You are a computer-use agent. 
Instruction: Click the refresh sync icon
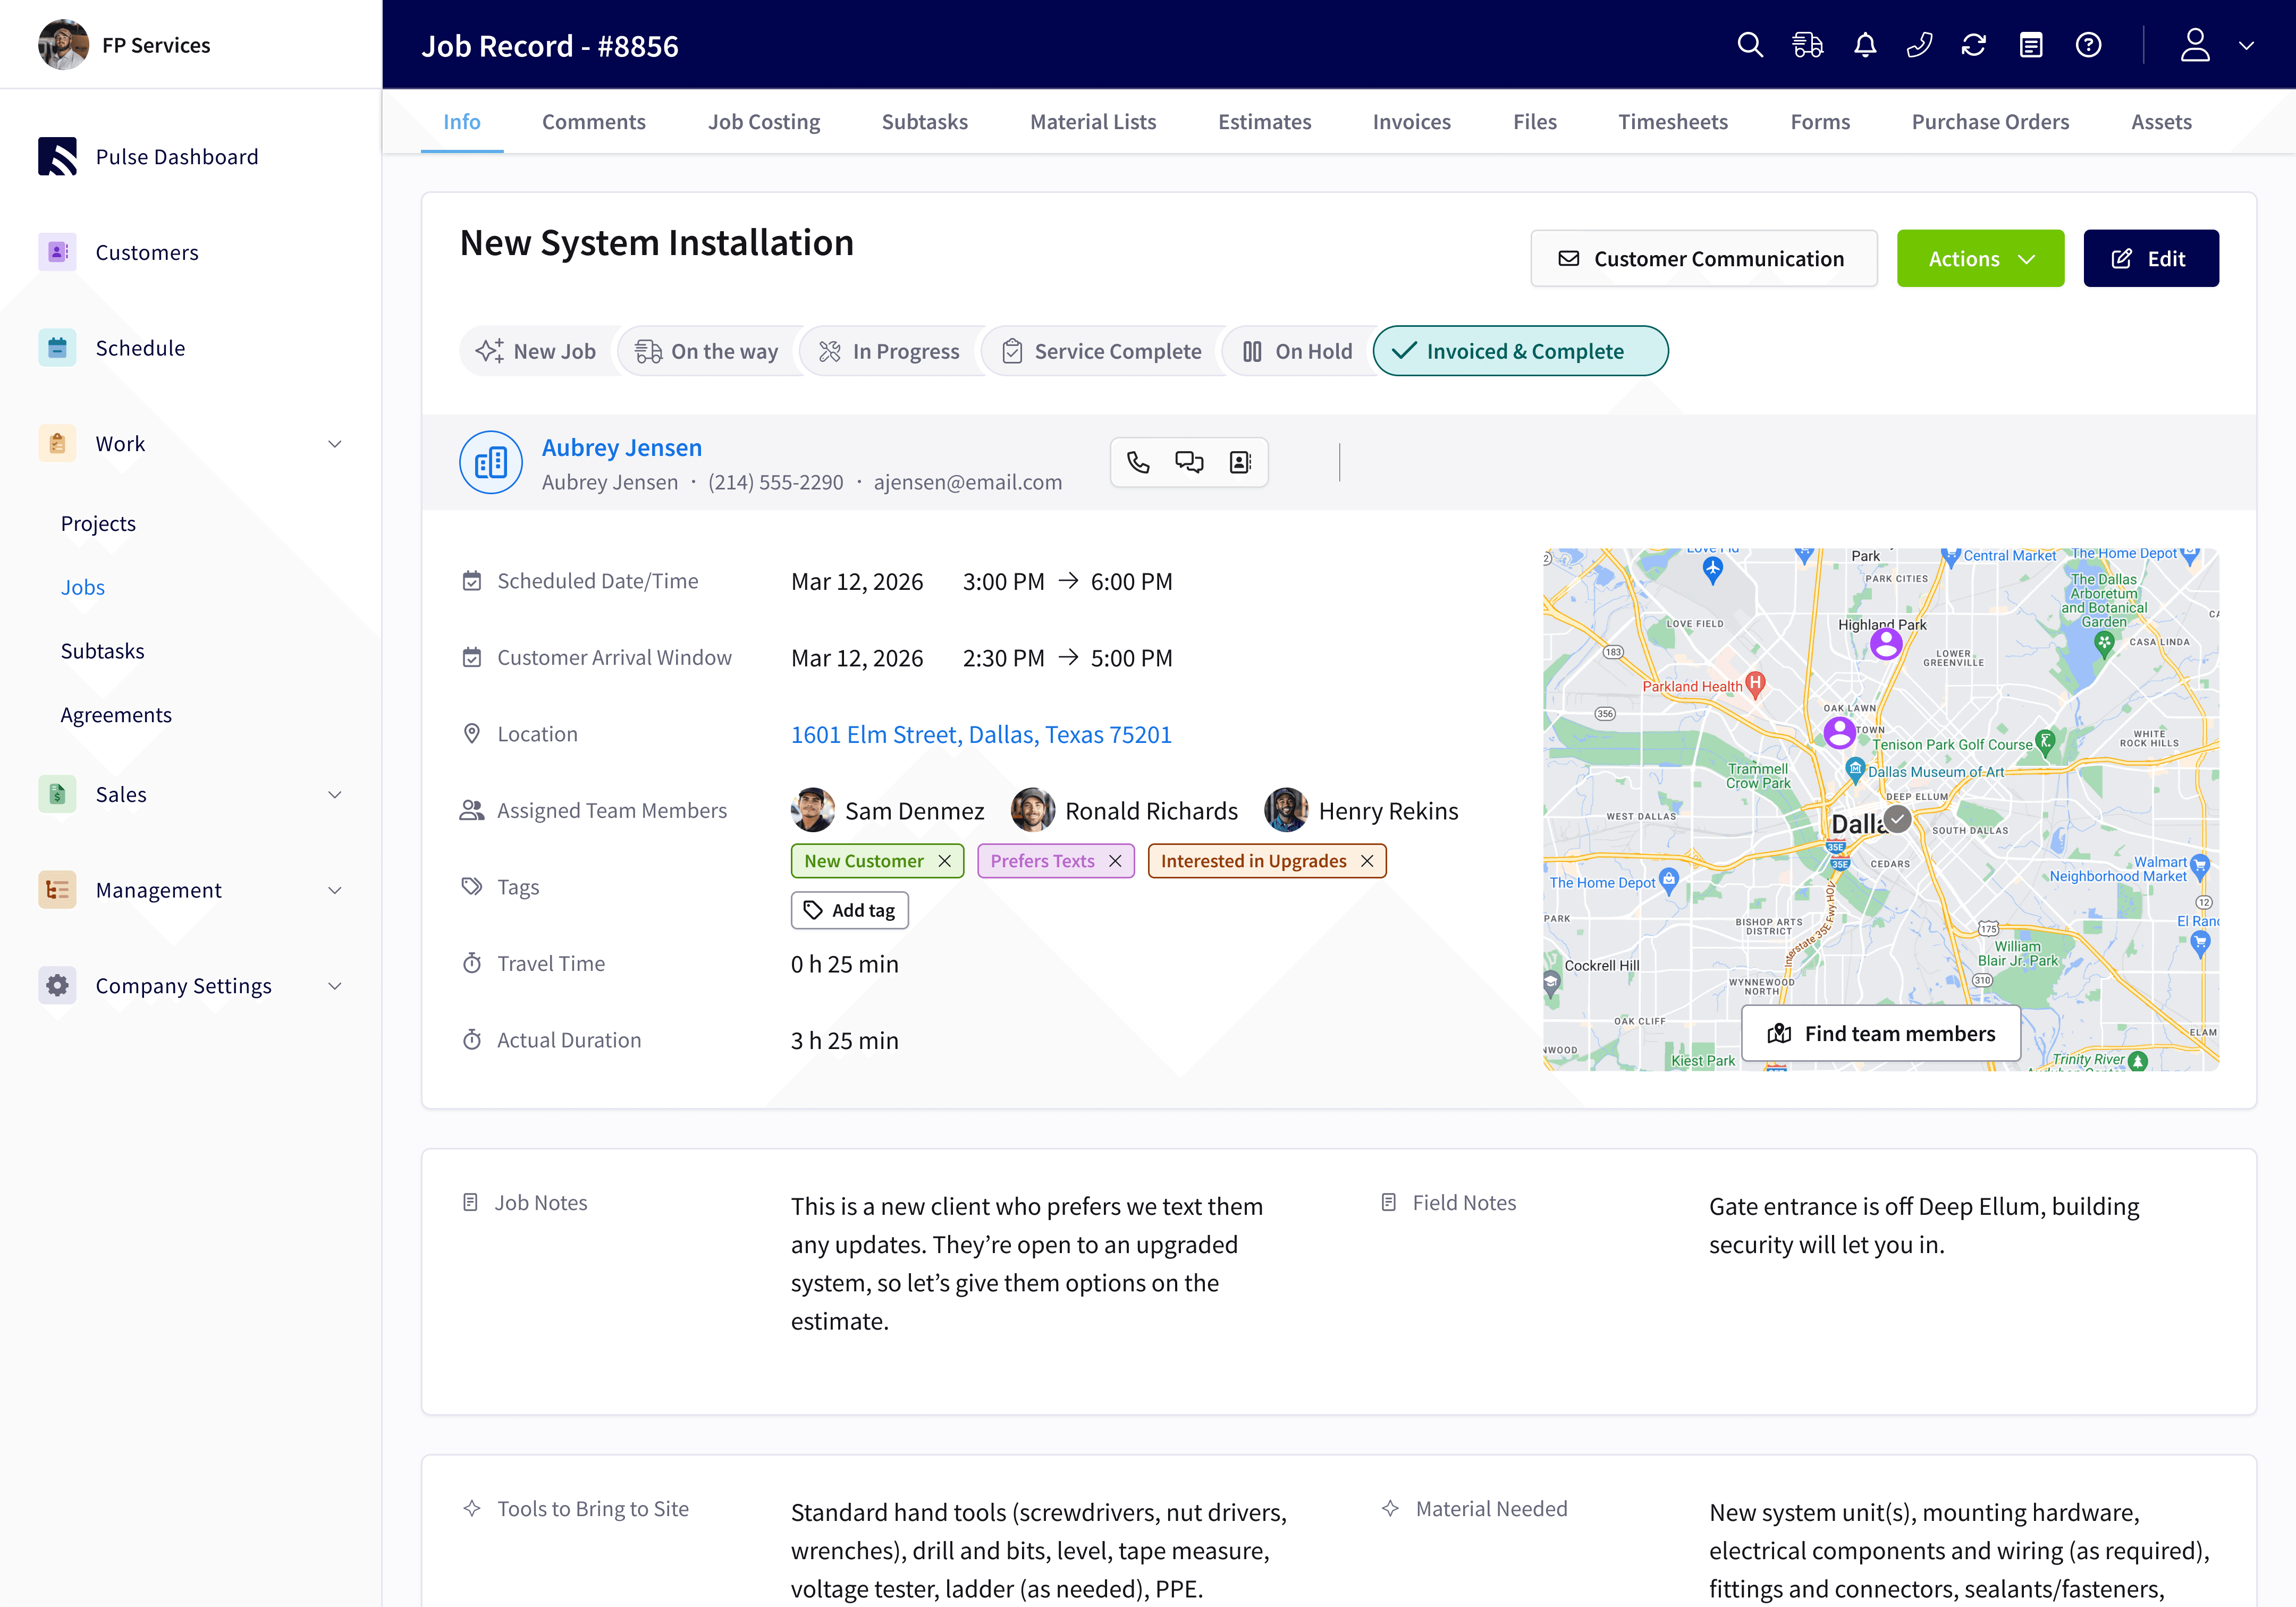point(1973,45)
